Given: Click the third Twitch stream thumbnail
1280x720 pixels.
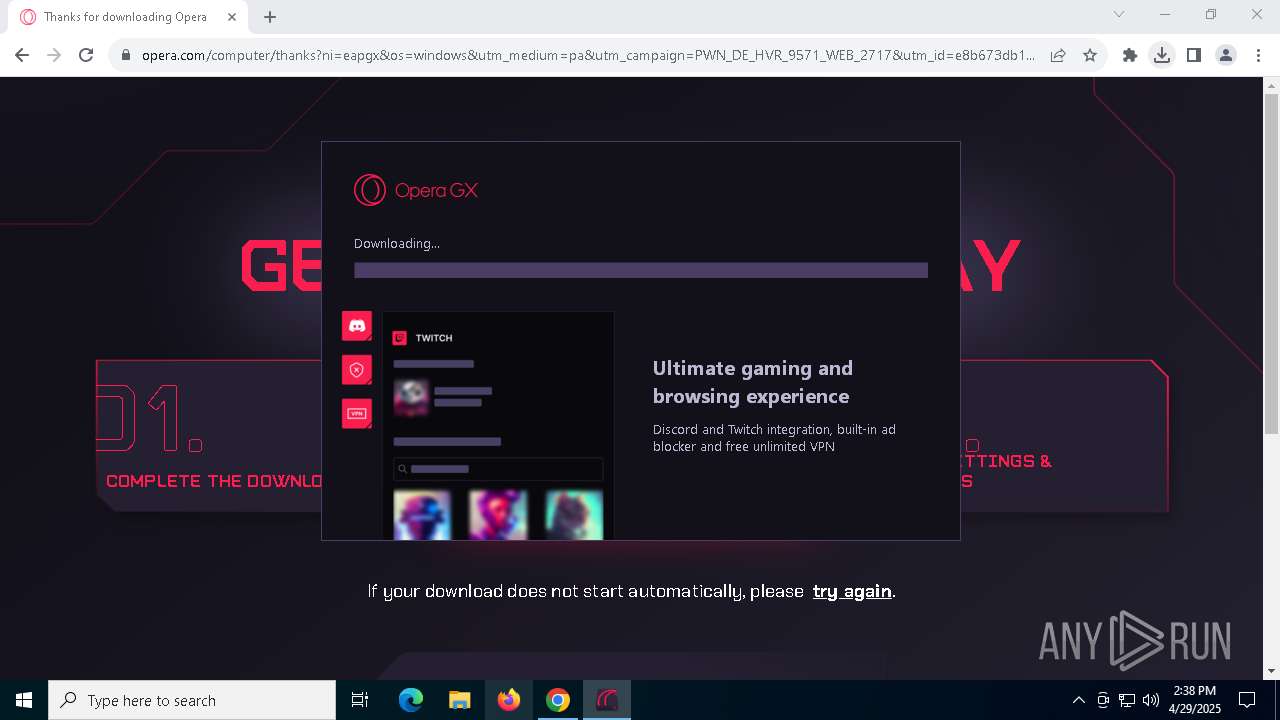Looking at the screenshot, I should tap(574, 515).
